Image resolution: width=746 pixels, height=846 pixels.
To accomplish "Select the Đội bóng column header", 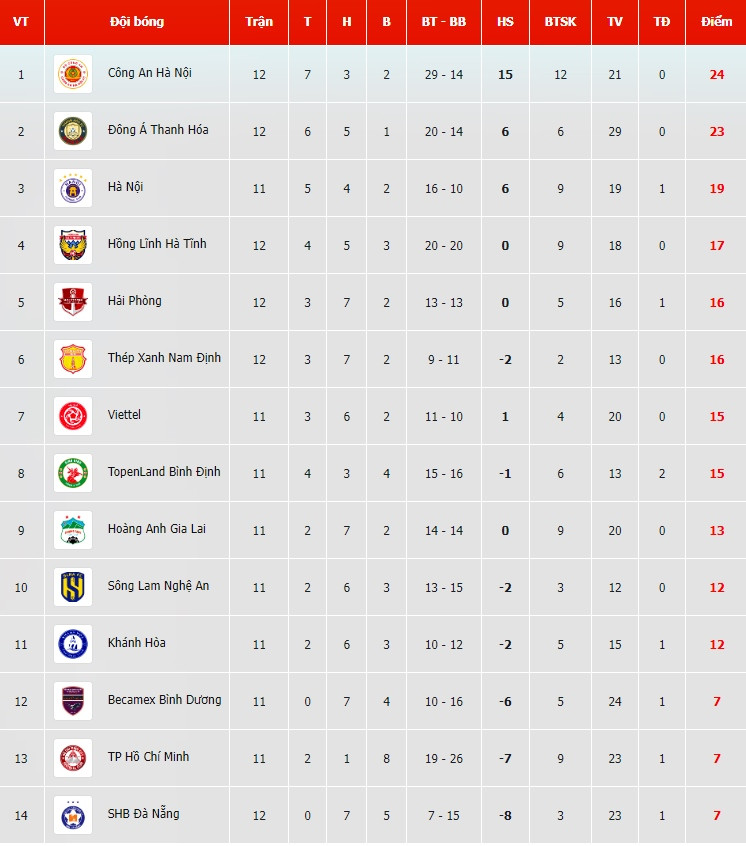I will pos(137,22).
